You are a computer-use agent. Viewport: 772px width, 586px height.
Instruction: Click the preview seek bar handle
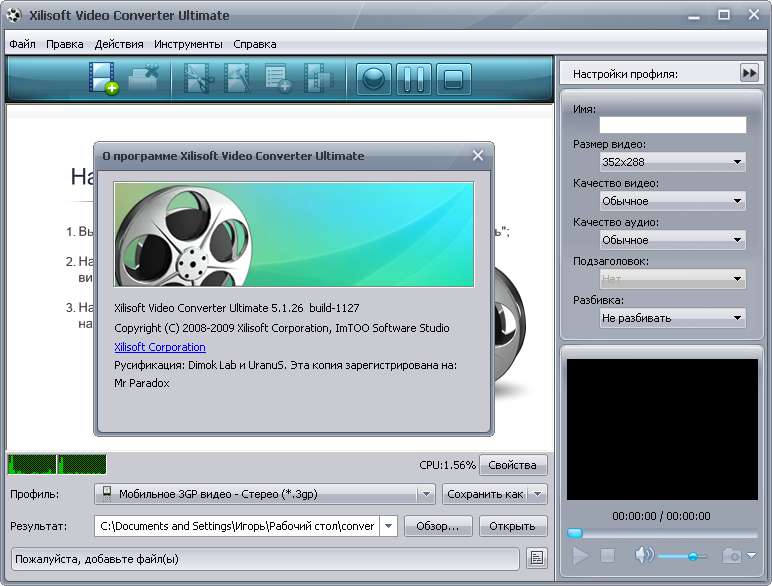point(575,533)
